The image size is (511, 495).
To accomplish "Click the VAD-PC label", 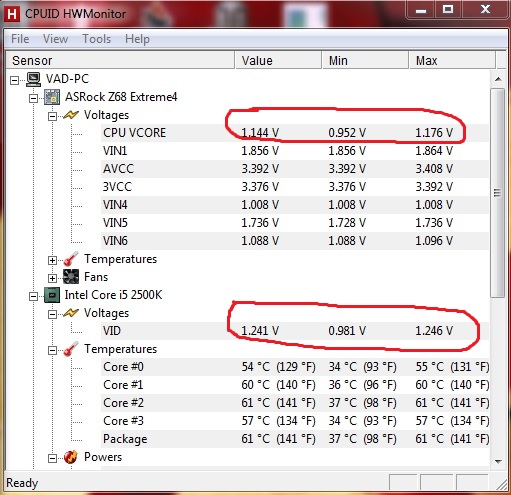I will 67,79.
